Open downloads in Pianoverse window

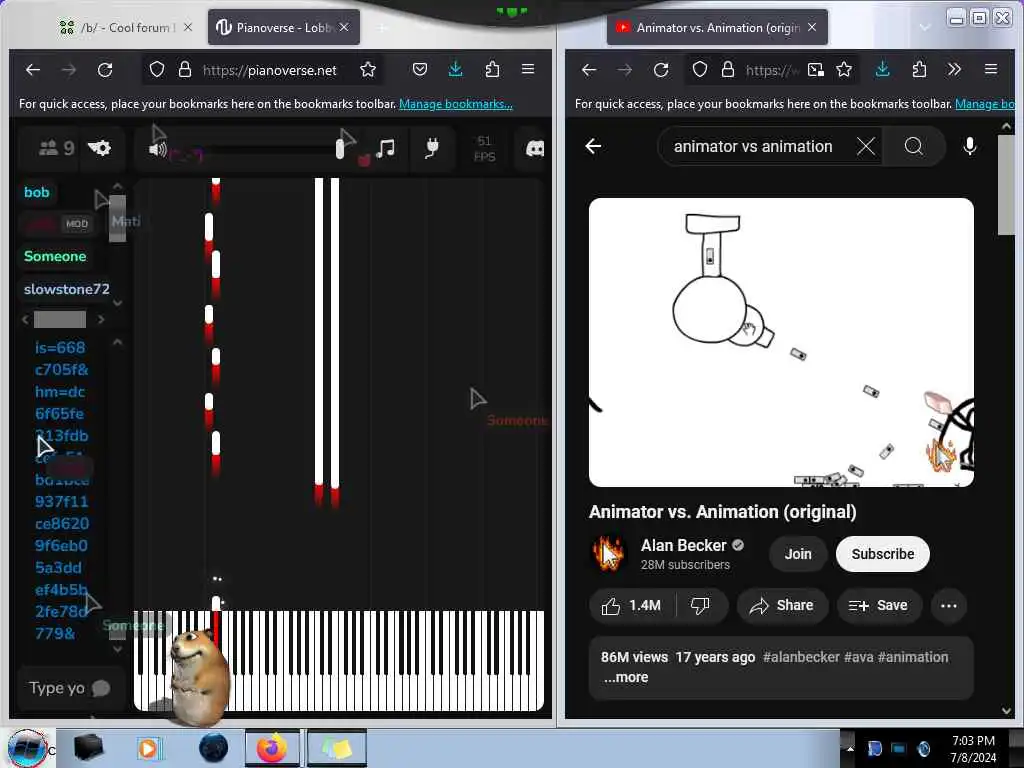(455, 69)
